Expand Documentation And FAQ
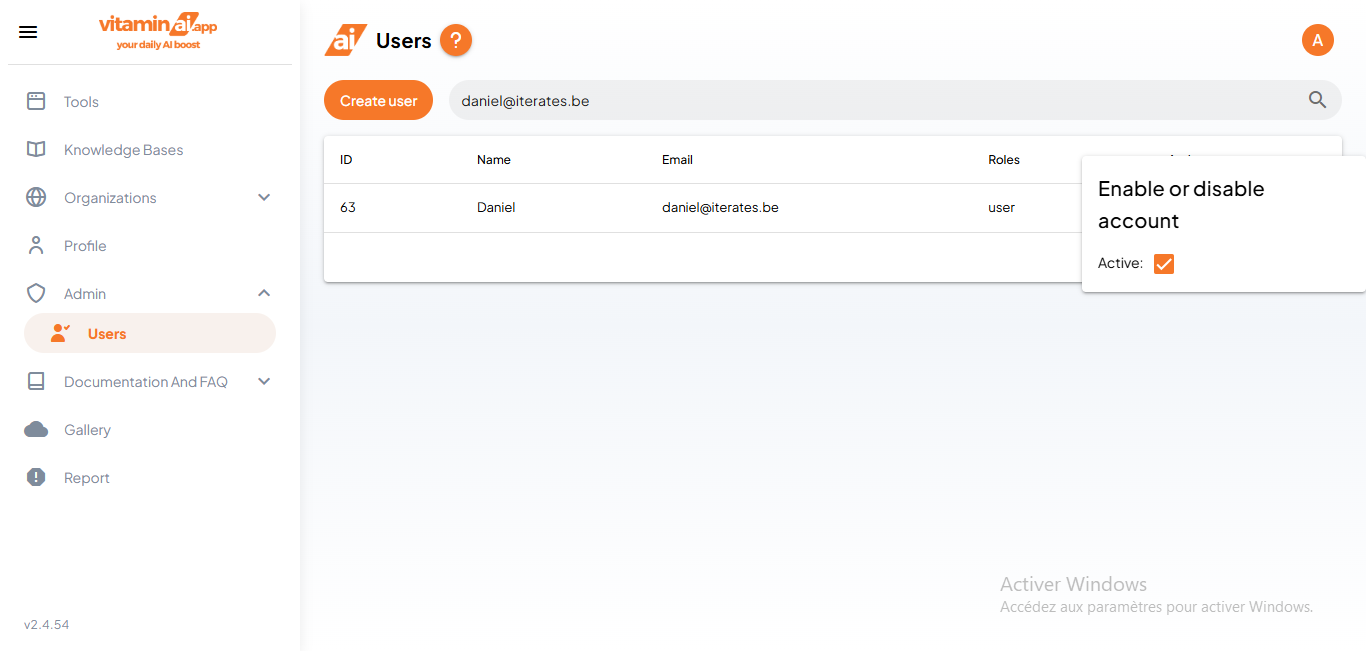 [264, 381]
